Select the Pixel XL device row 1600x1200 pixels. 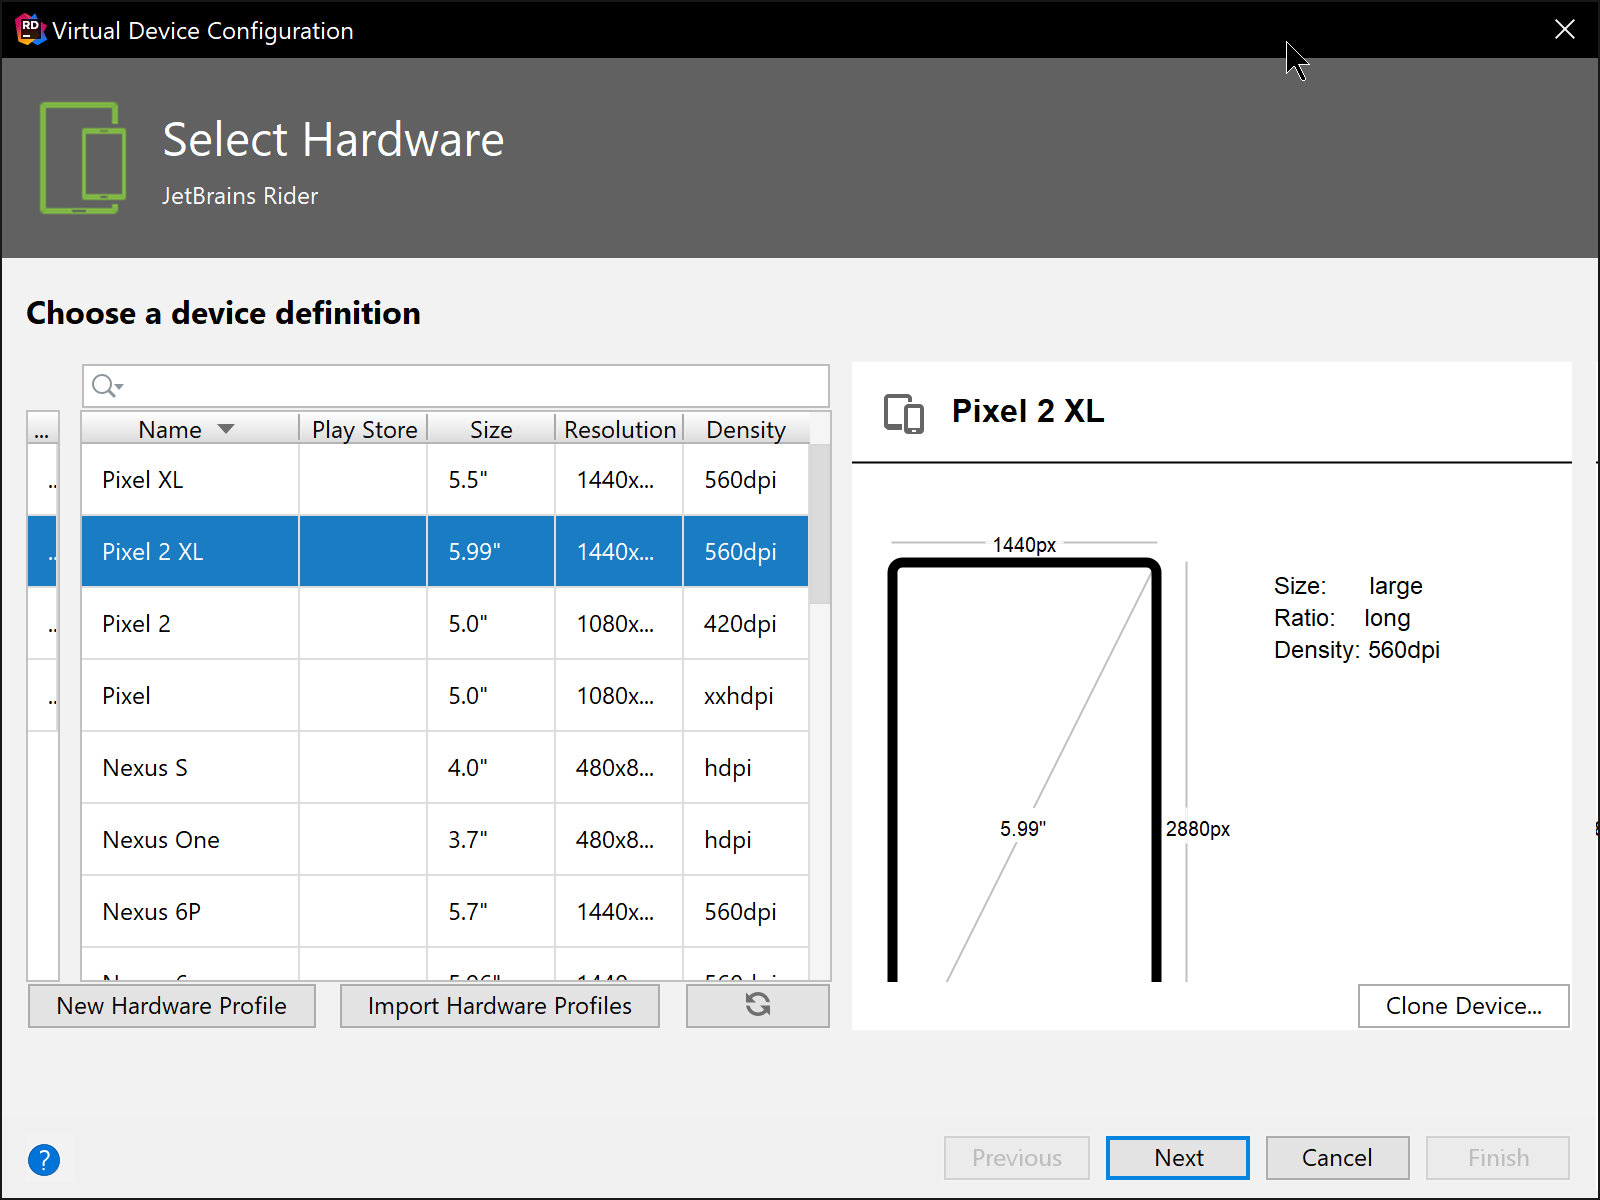point(445,480)
